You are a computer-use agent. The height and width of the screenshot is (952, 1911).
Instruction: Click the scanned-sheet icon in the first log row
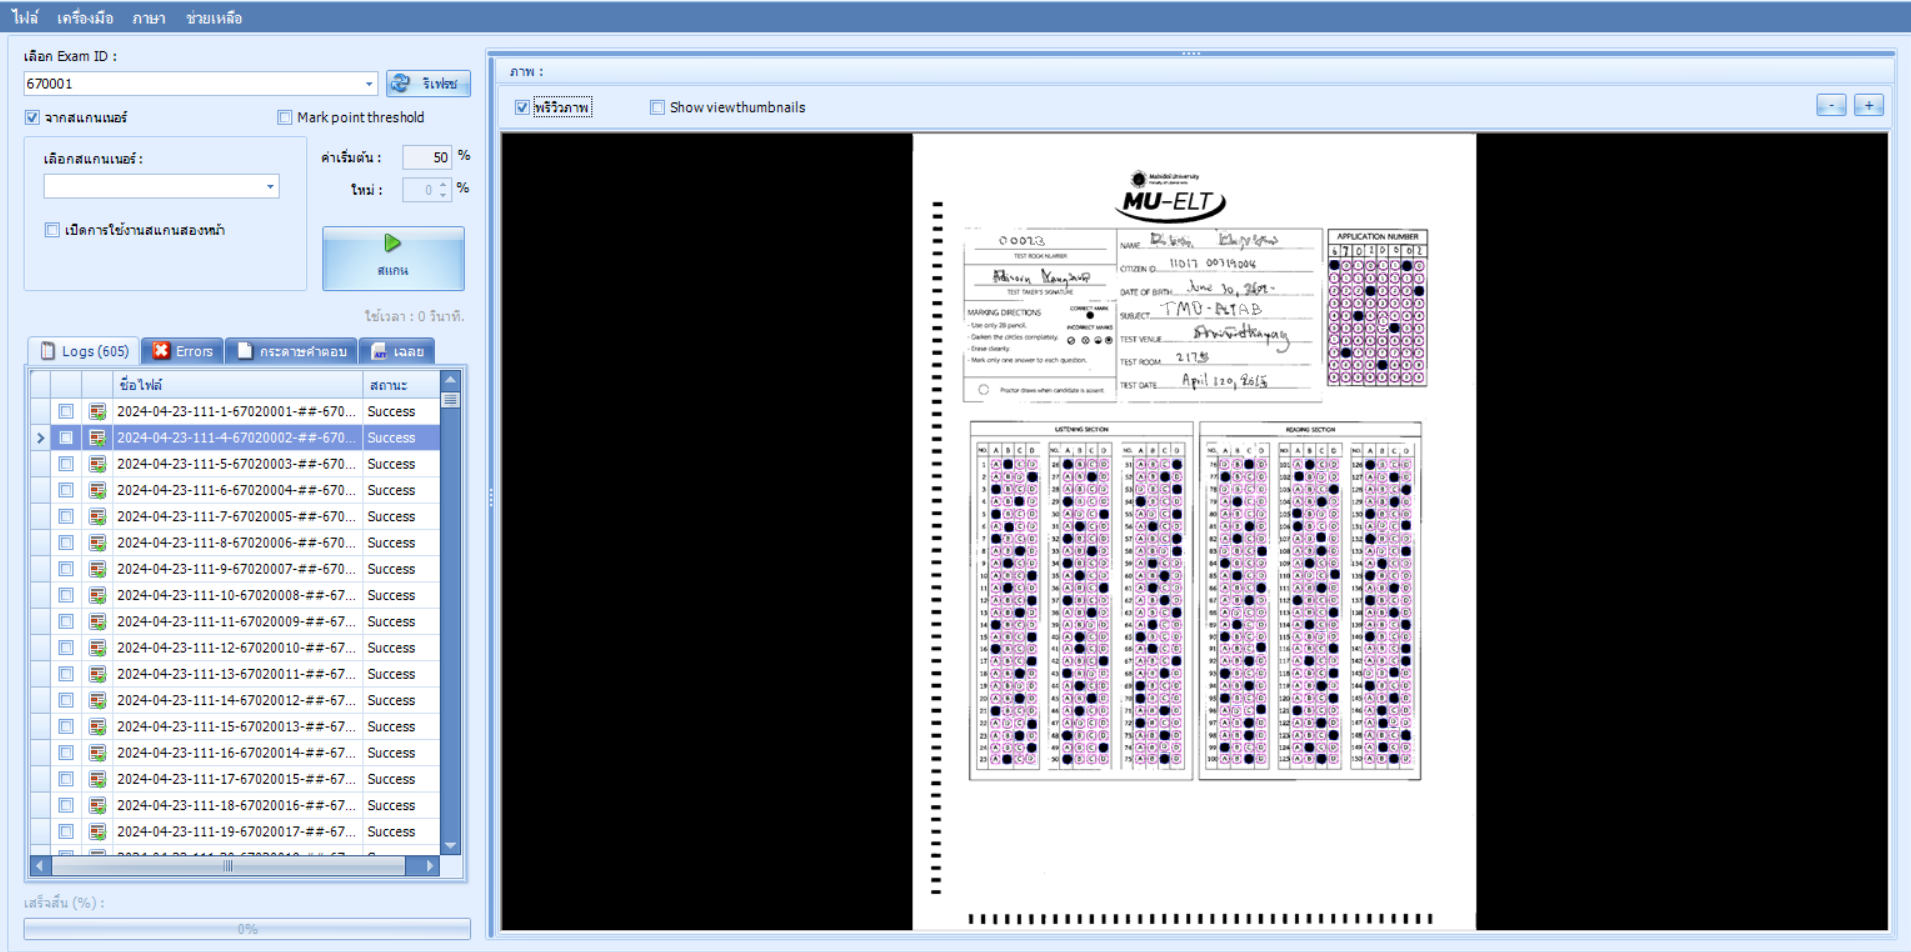(x=96, y=411)
